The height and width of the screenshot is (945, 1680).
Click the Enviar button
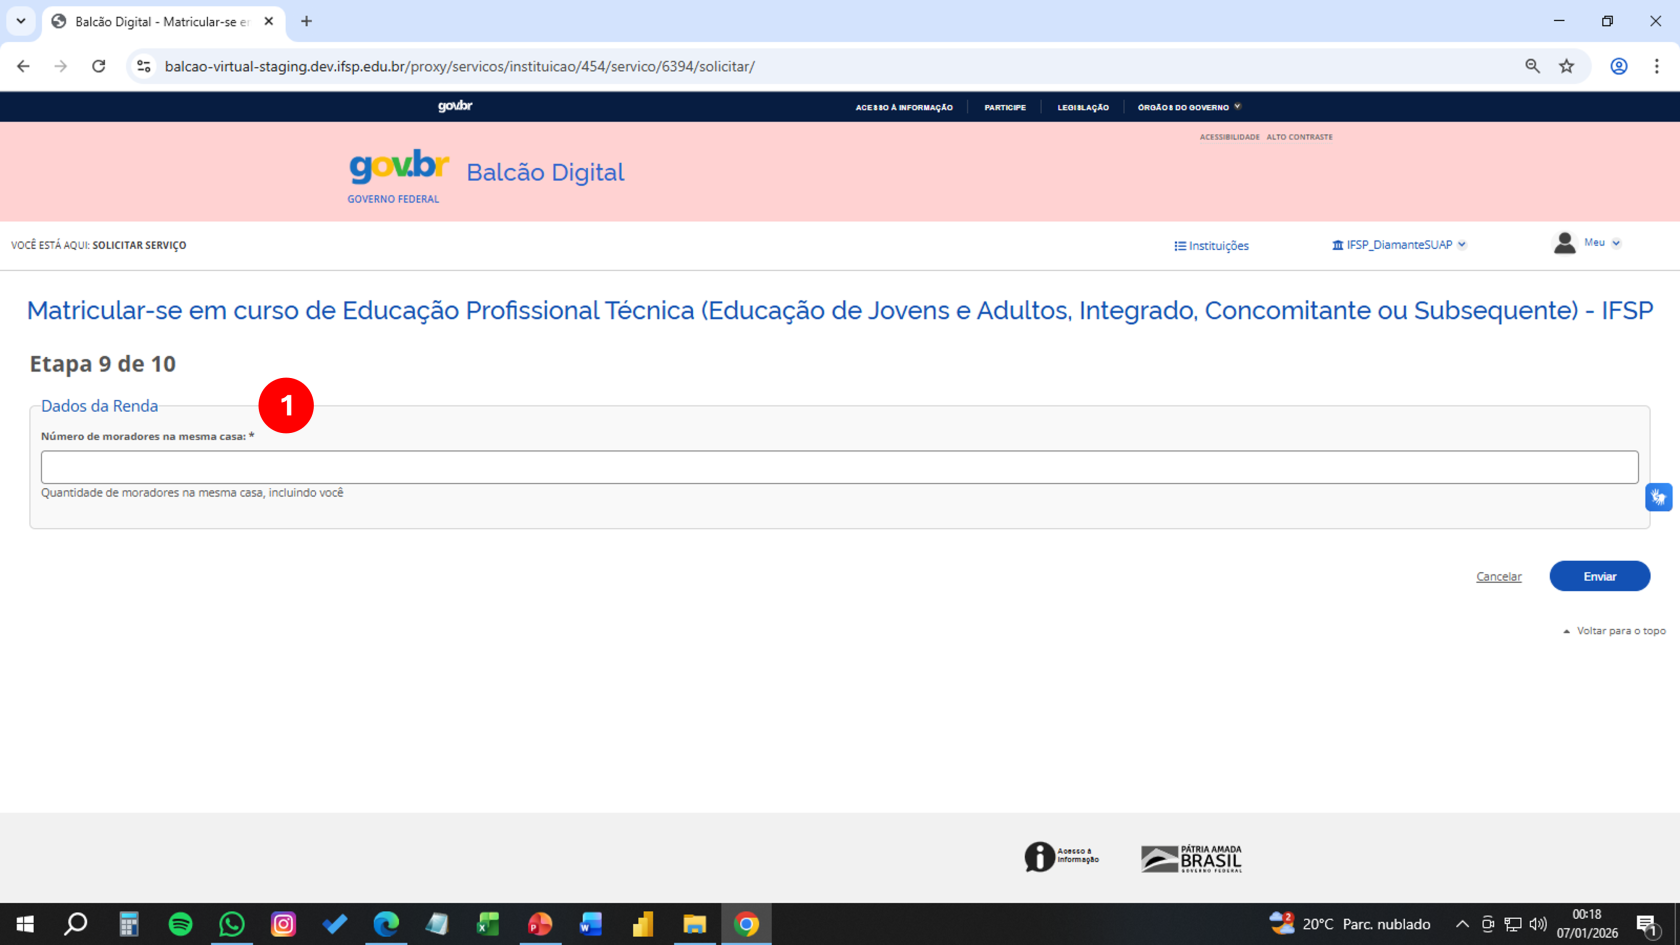[1599, 576]
